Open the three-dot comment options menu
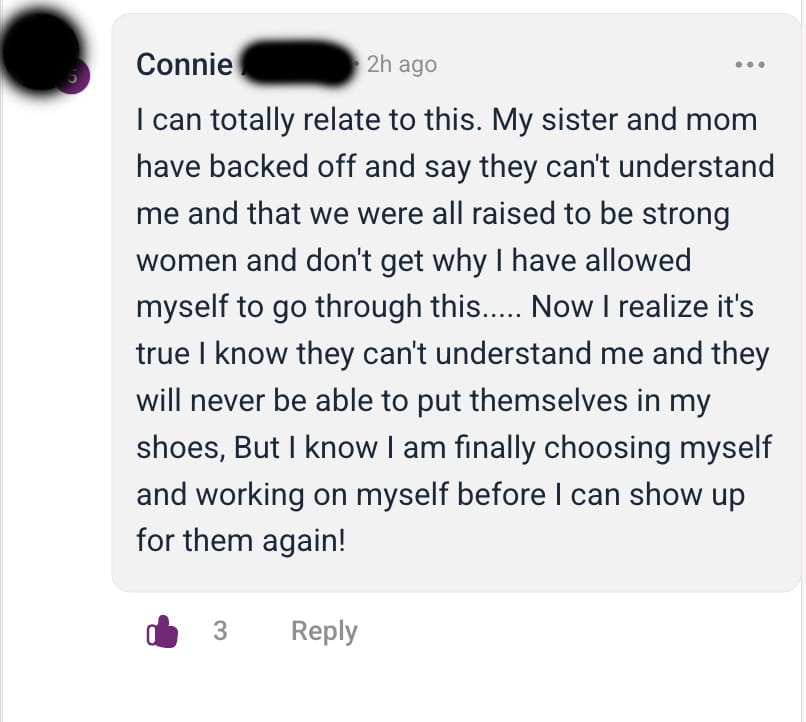The image size is (806, 722). tap(749, 65)
